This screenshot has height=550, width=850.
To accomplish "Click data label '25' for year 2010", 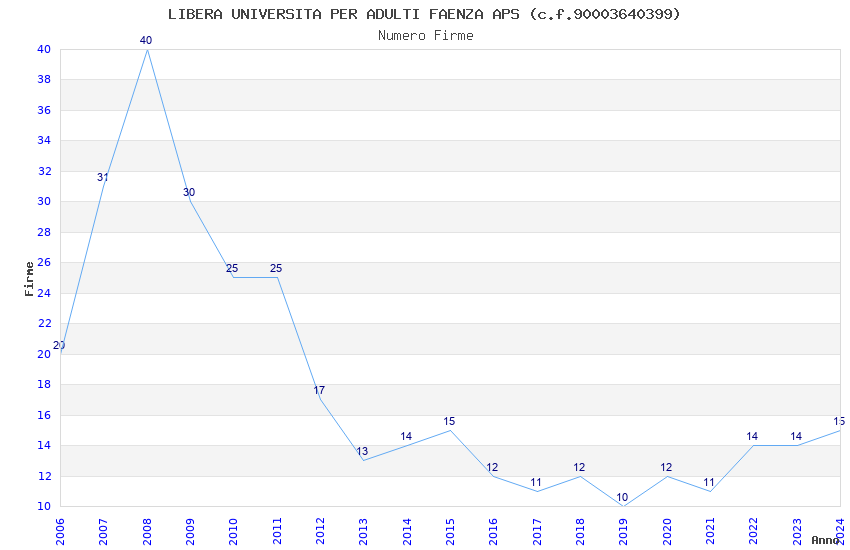I will pyautogui.click(x=232, y=268).
